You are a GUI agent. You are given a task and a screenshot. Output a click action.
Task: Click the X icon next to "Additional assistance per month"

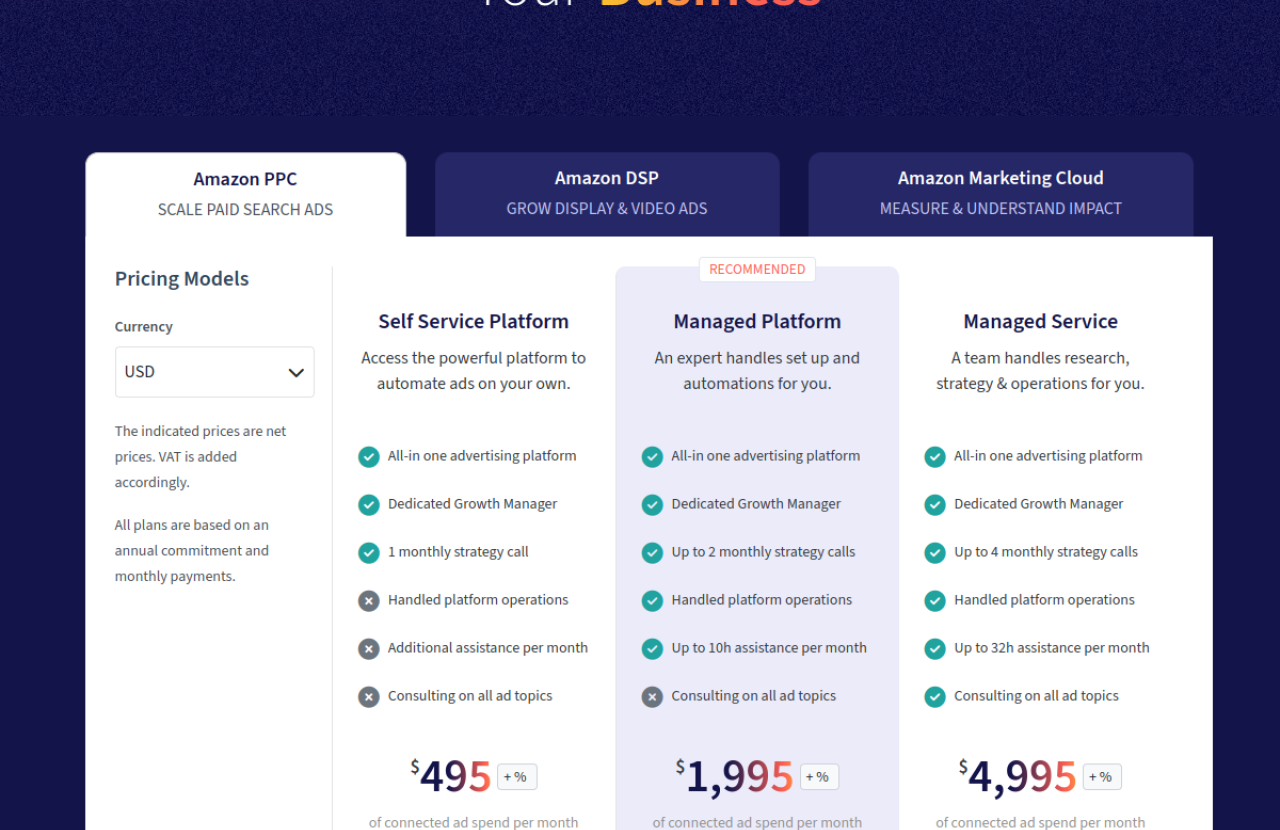point(369,648)
